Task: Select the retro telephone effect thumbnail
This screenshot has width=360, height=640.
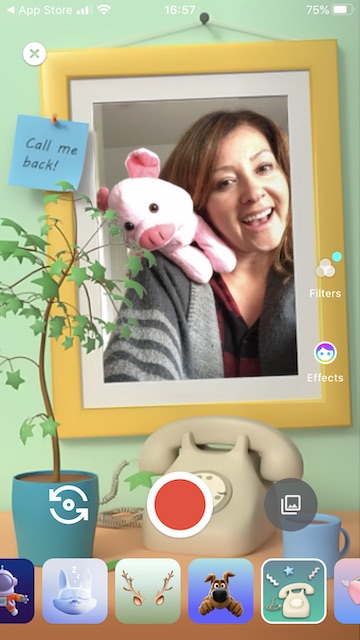Action: [x=293, y=591]
